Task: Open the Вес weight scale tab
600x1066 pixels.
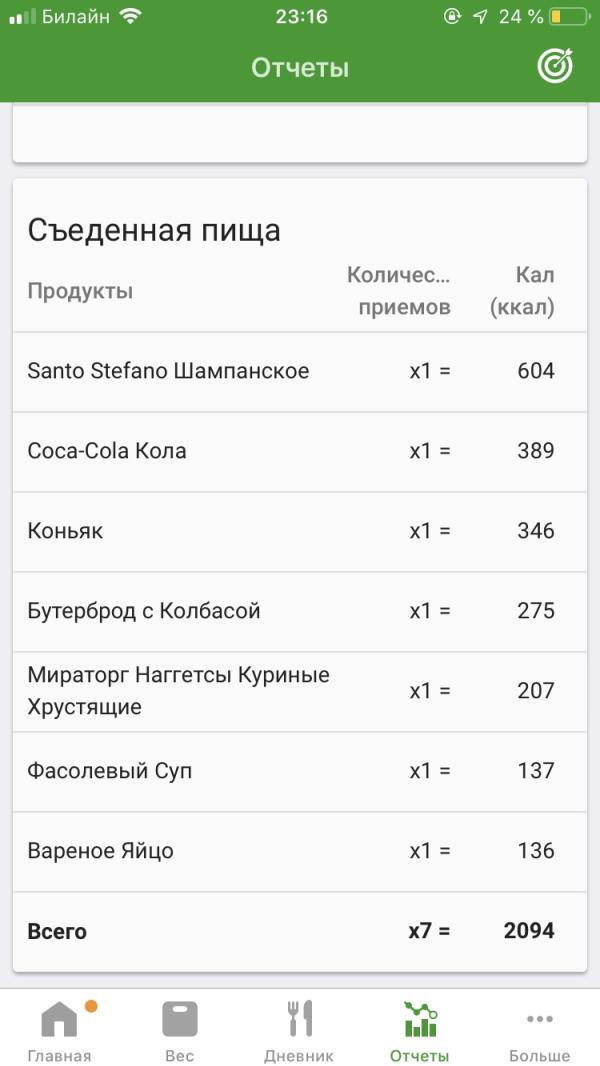Action: click(179, 1019)
